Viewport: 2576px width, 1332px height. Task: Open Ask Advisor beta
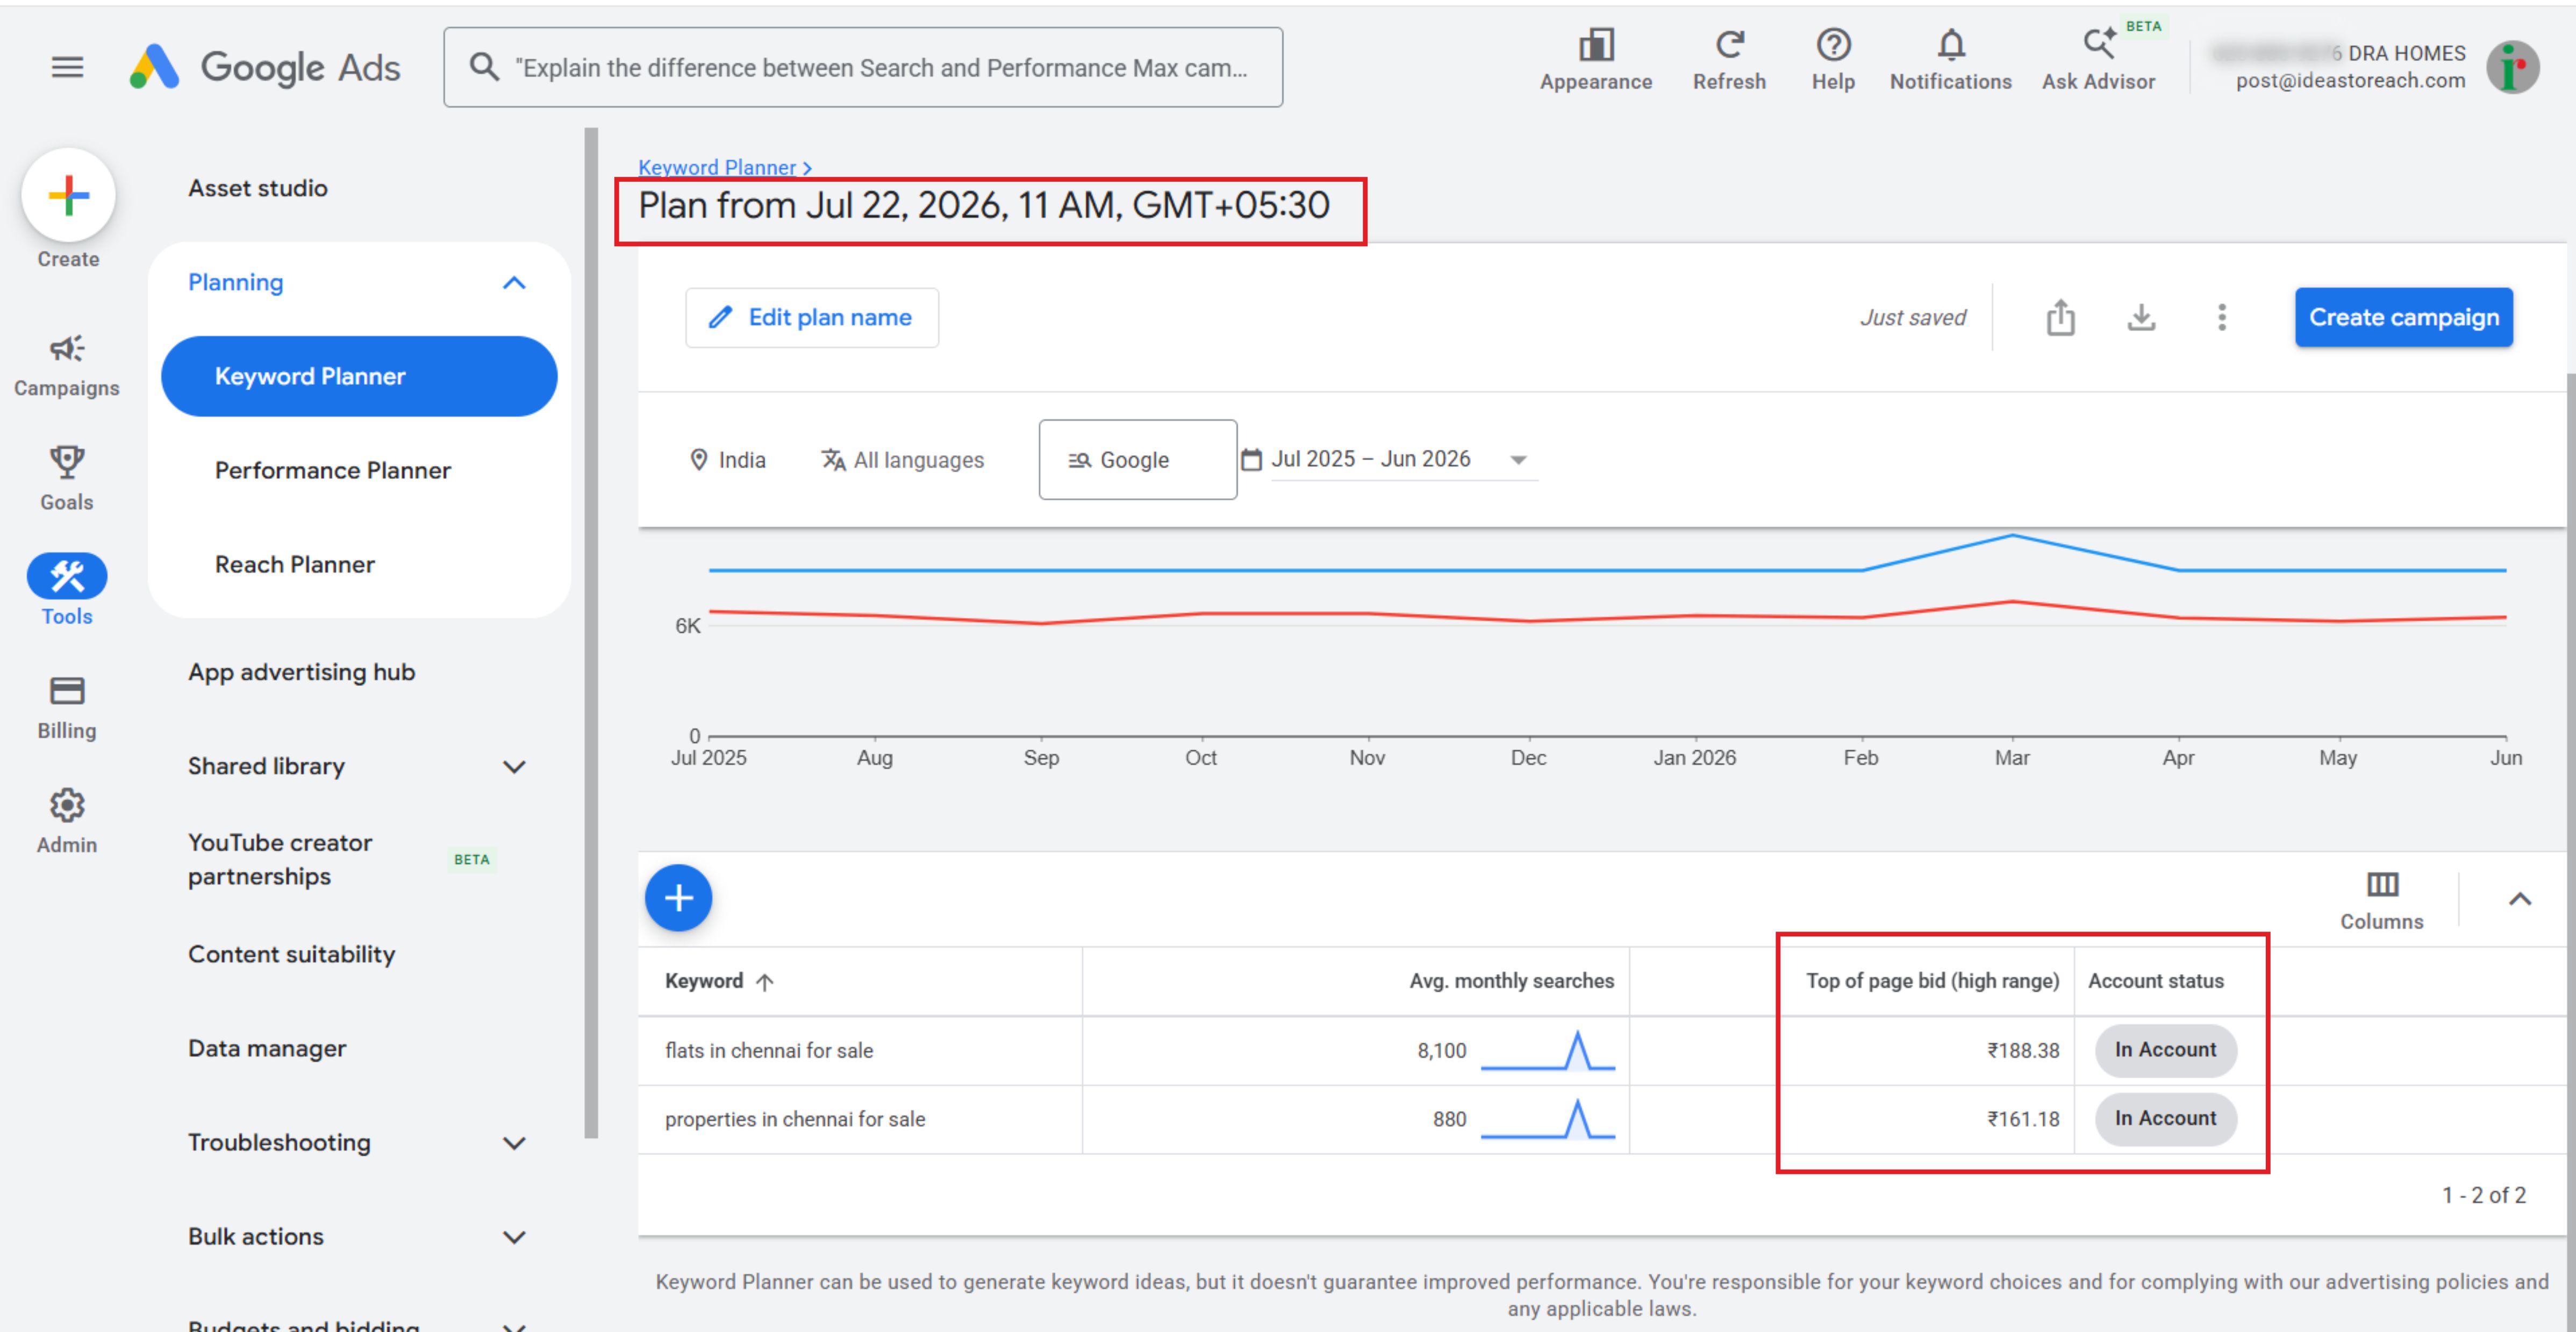coord(2098,60)
